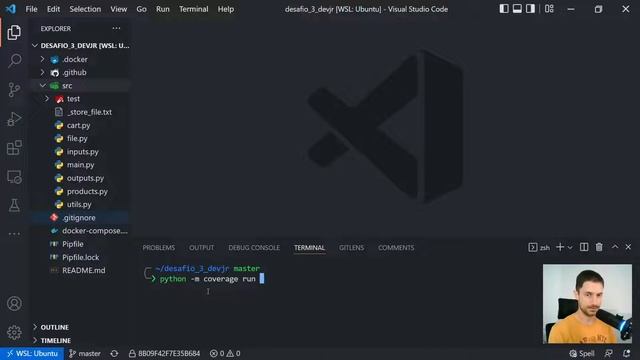Image resolution: width=640 pixels, height=360 pixels.
Task: Open the Edit menu
Action: tap(53, 9)
